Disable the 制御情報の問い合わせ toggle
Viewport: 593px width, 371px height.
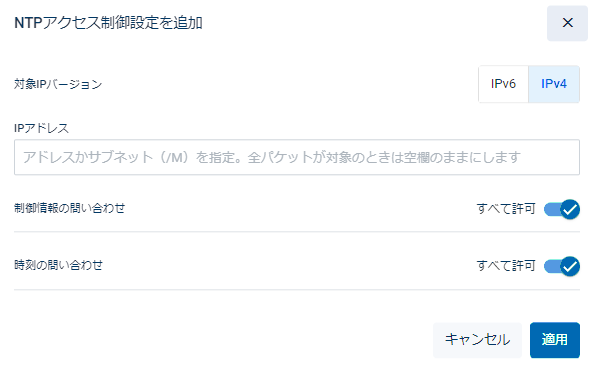pyautogui.click(x=562, y=209)
